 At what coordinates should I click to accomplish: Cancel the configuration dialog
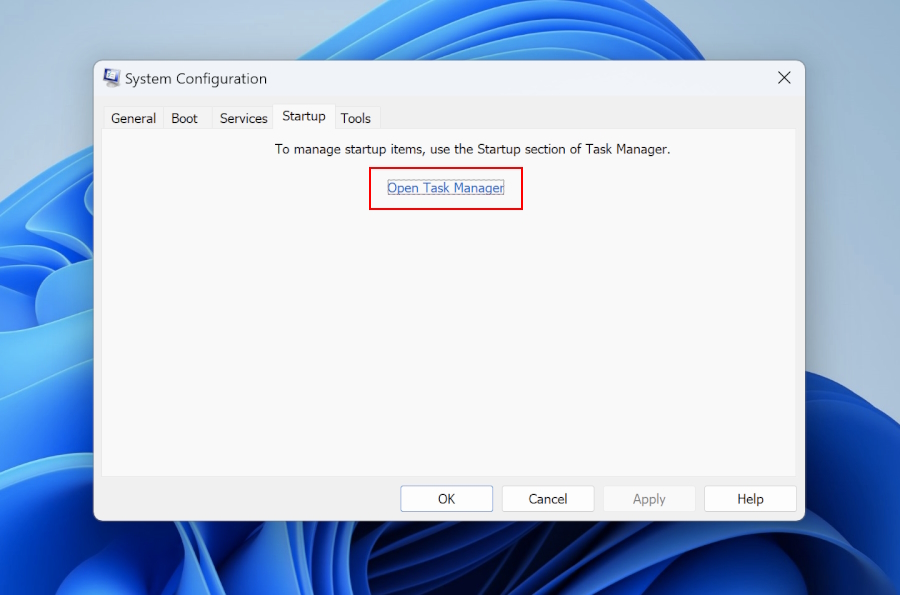(x=548, y=499)
